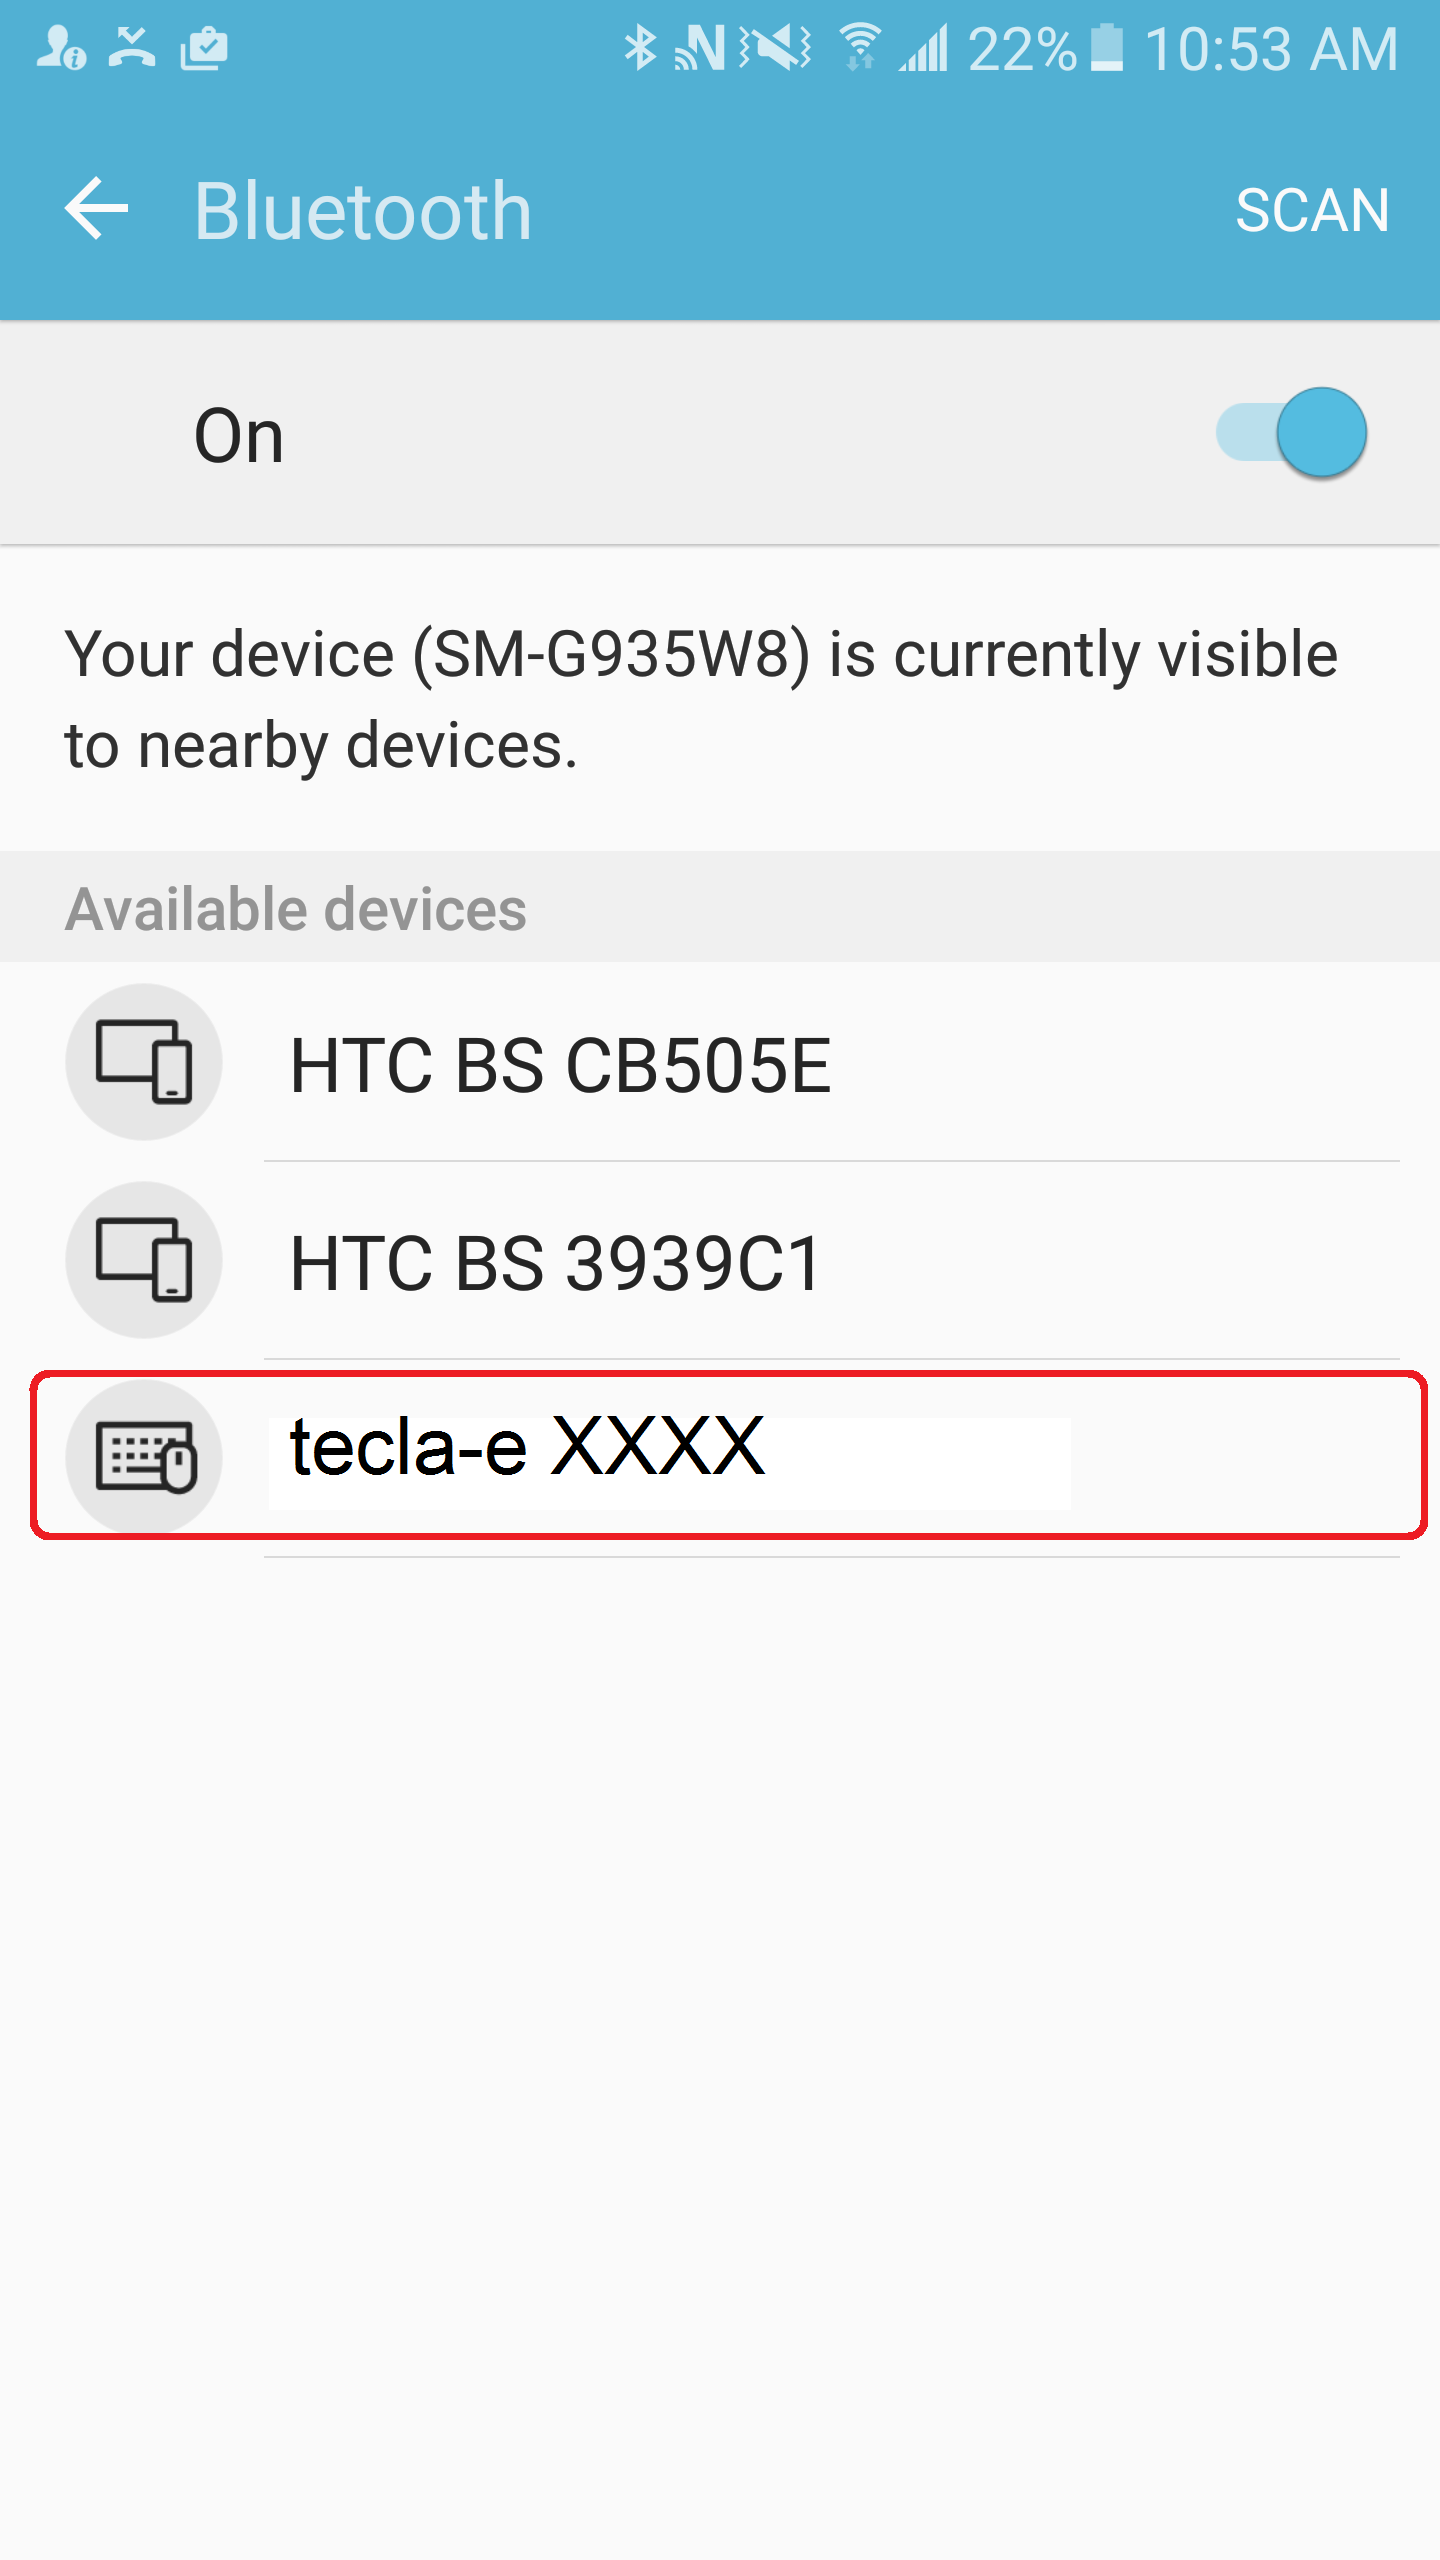Tap the "On" status label

(x=239, y=436)
